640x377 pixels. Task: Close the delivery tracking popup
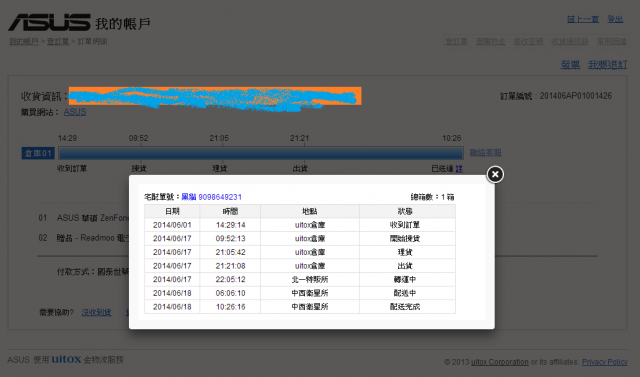coord(495,175)
